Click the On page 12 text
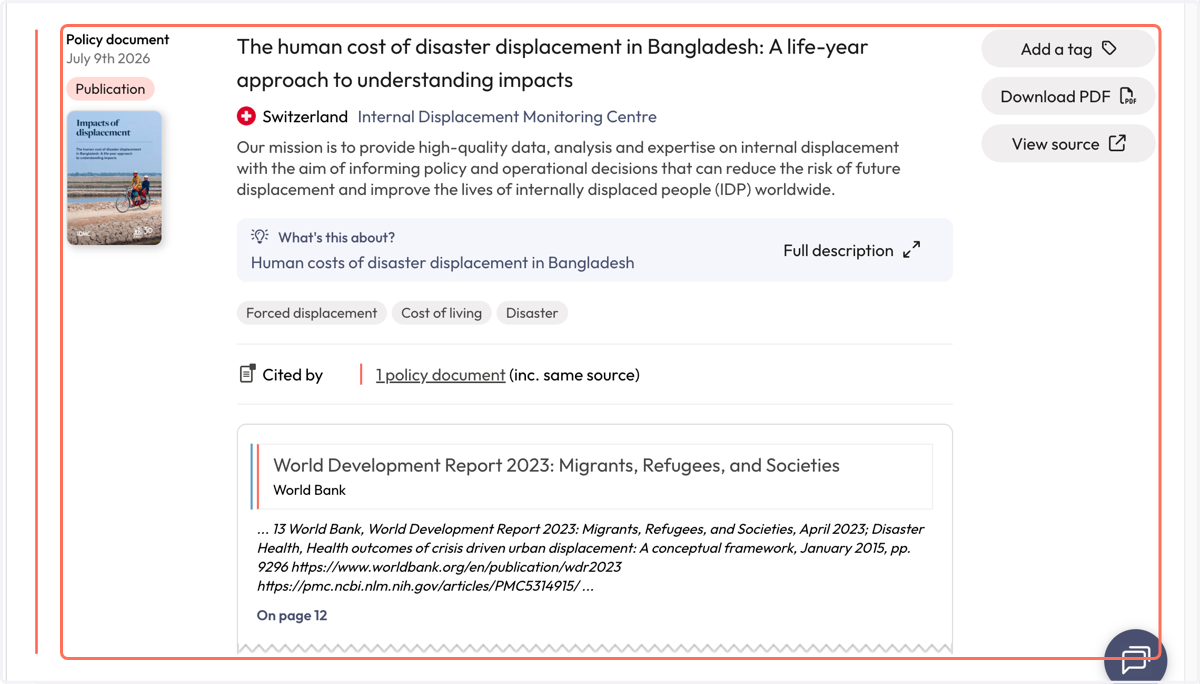 [x=292, y=615]
